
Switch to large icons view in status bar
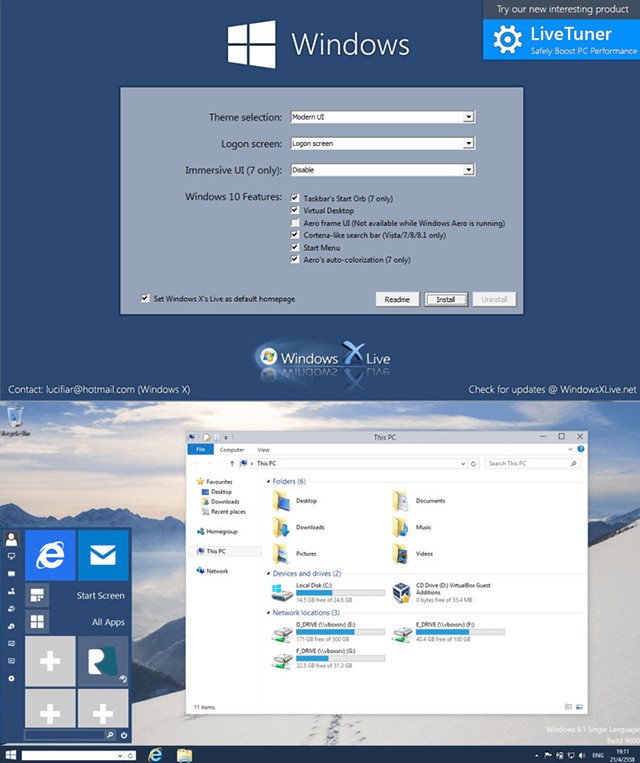tap(579, 707)
